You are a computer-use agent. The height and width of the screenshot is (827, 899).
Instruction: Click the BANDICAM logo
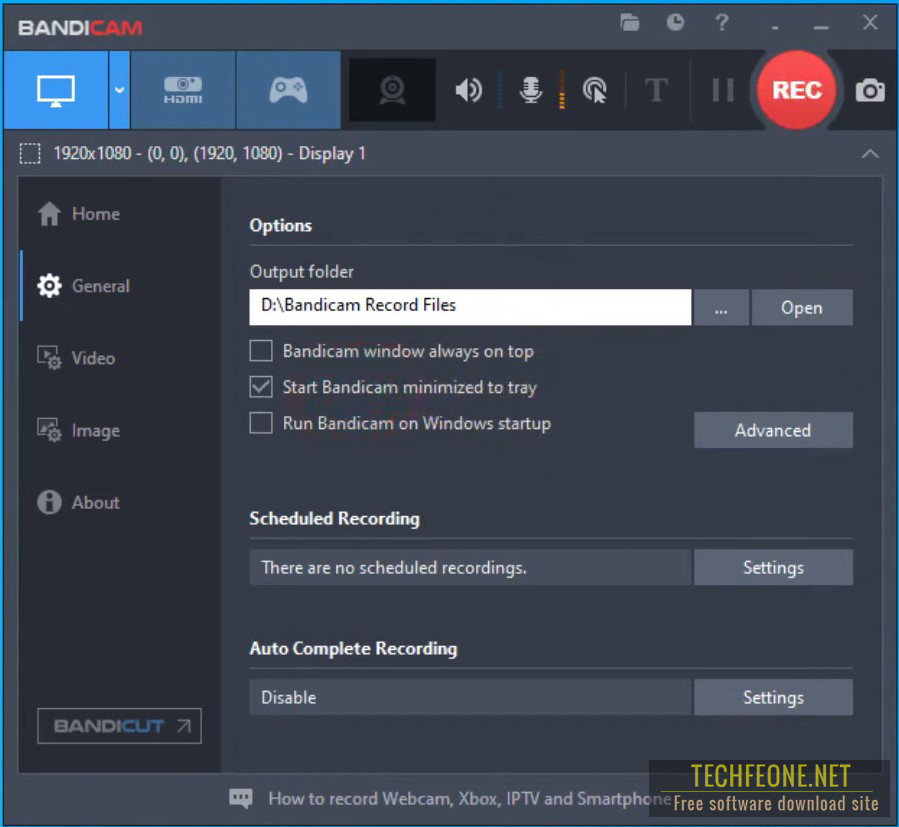80,28
